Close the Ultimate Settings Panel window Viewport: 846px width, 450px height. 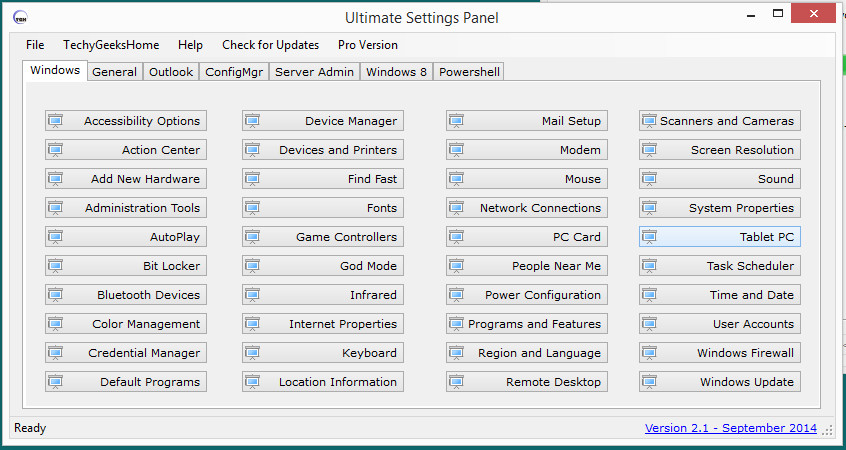pyautogui.click(x=813, y=13)
